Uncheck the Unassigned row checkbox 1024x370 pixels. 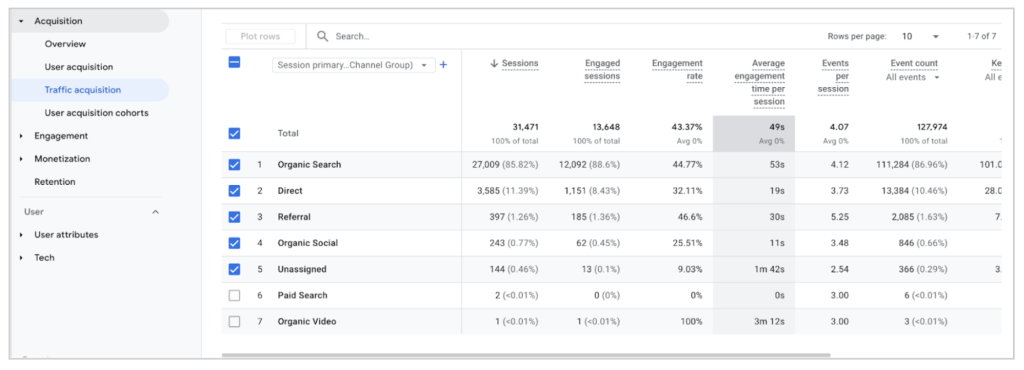[x=234, y=269]
